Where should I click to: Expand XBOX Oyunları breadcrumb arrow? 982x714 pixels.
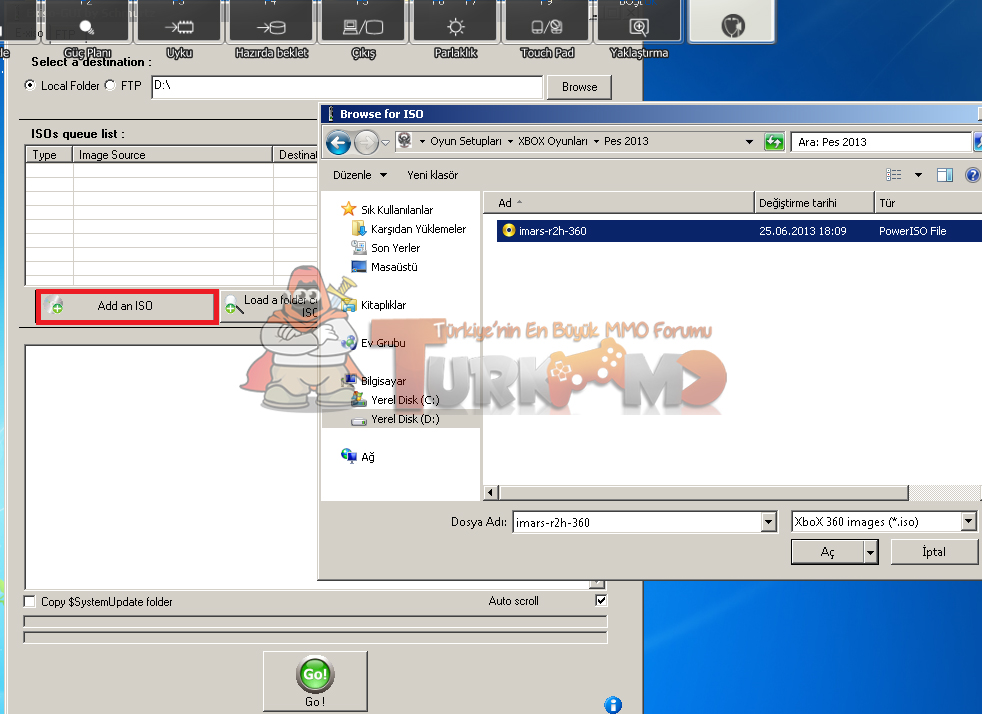coord(596,142)
